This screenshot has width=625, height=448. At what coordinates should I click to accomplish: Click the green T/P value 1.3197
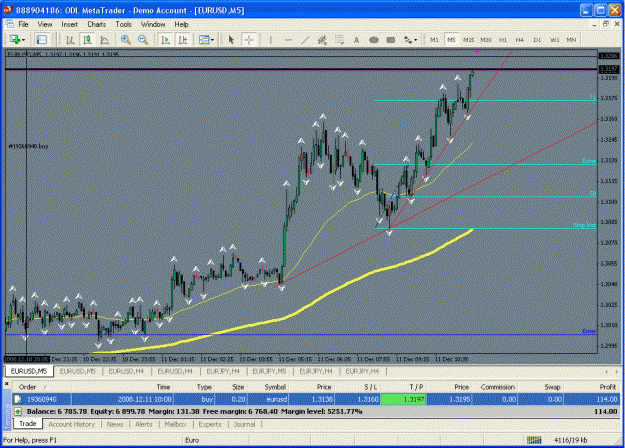[403, 399]
